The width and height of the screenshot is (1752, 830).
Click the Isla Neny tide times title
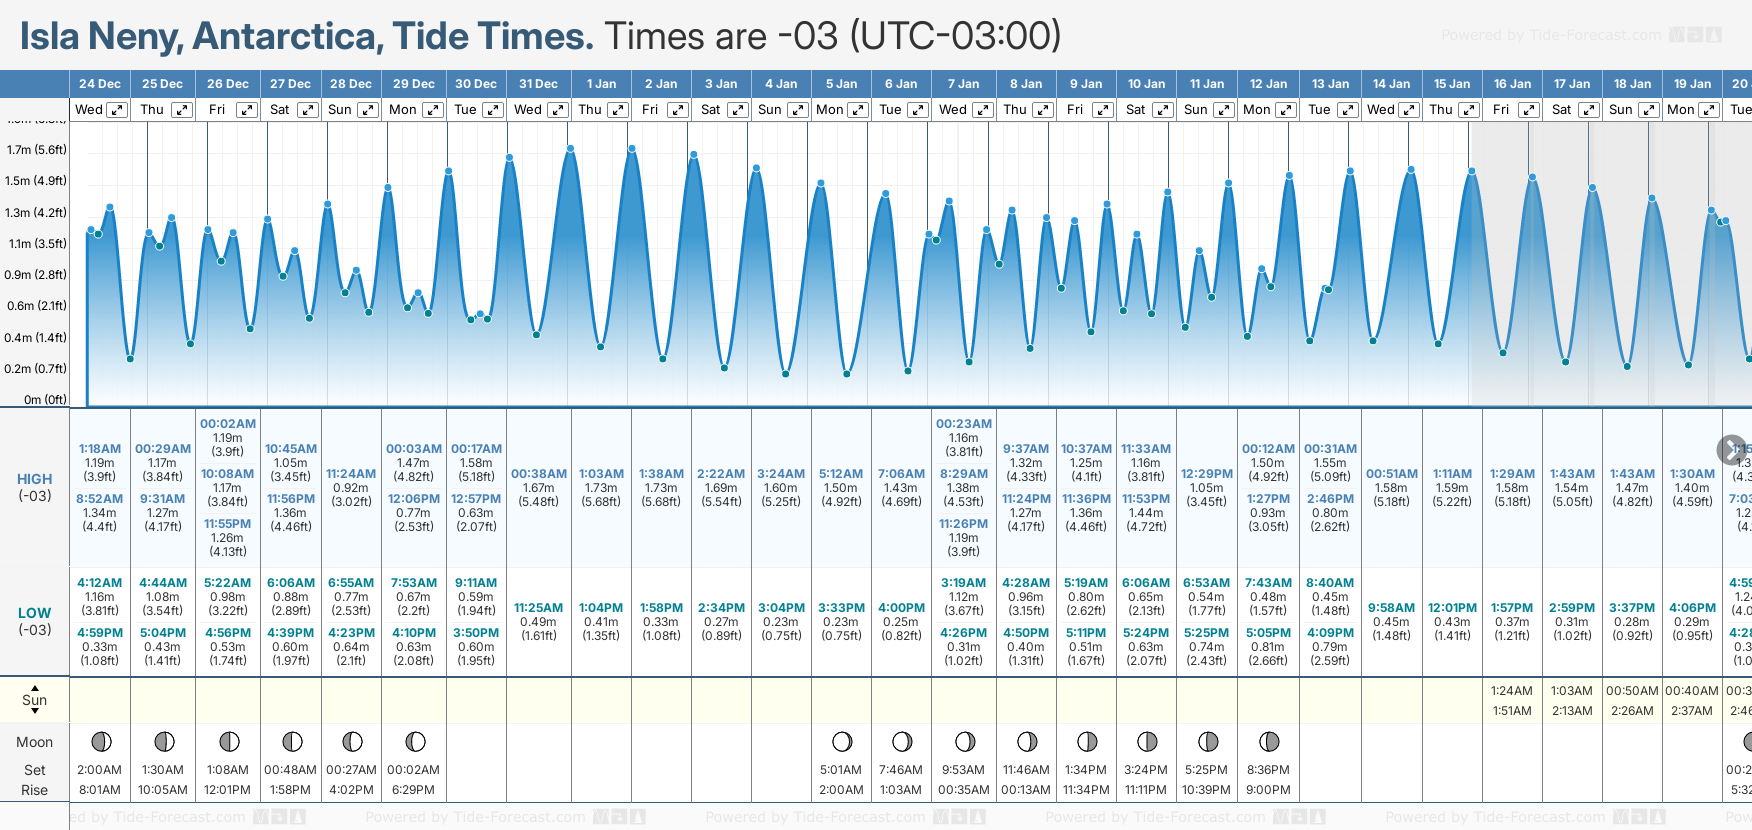click(306, 36)
